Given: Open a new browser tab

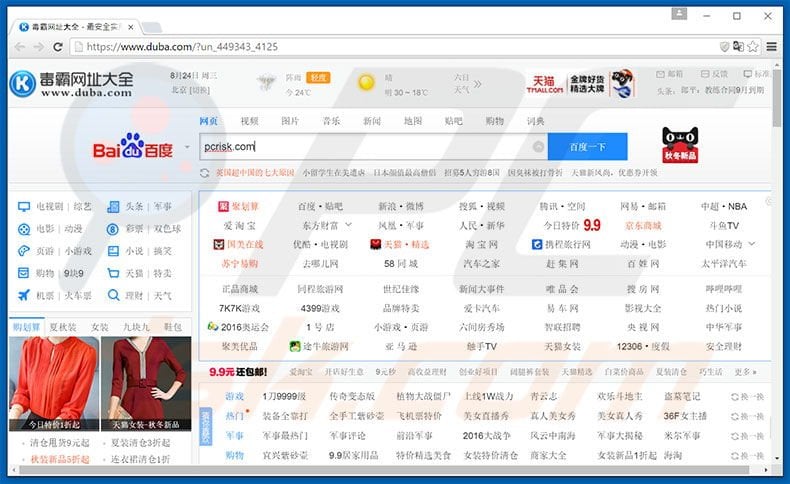Looking at the screenshot, I should point(151,27).
